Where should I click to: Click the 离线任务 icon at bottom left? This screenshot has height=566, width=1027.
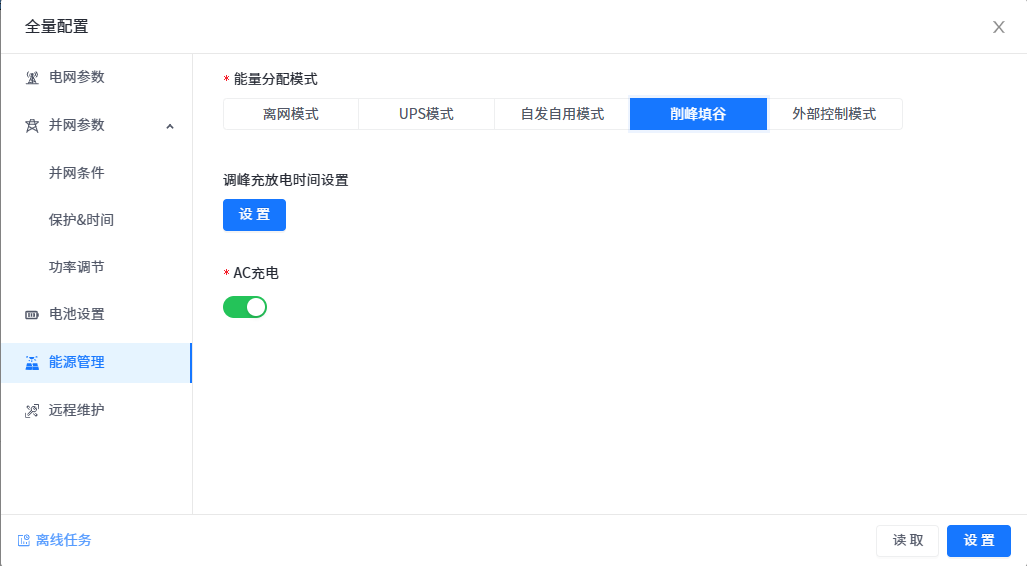click(24, 541)
